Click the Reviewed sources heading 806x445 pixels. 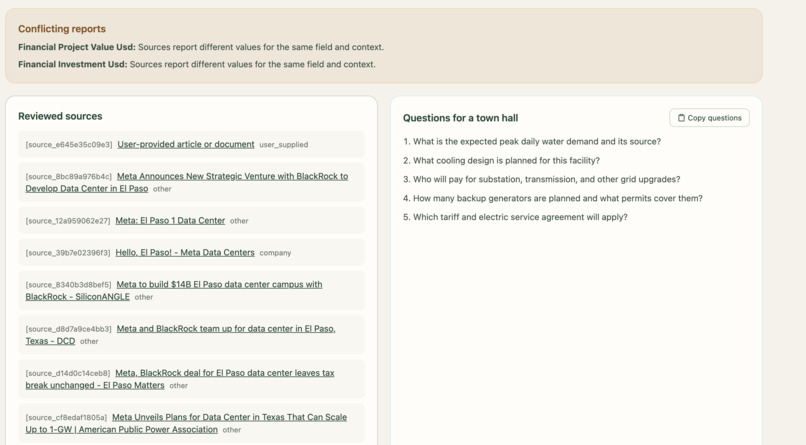pyautogui.click(x=60, y=116)
